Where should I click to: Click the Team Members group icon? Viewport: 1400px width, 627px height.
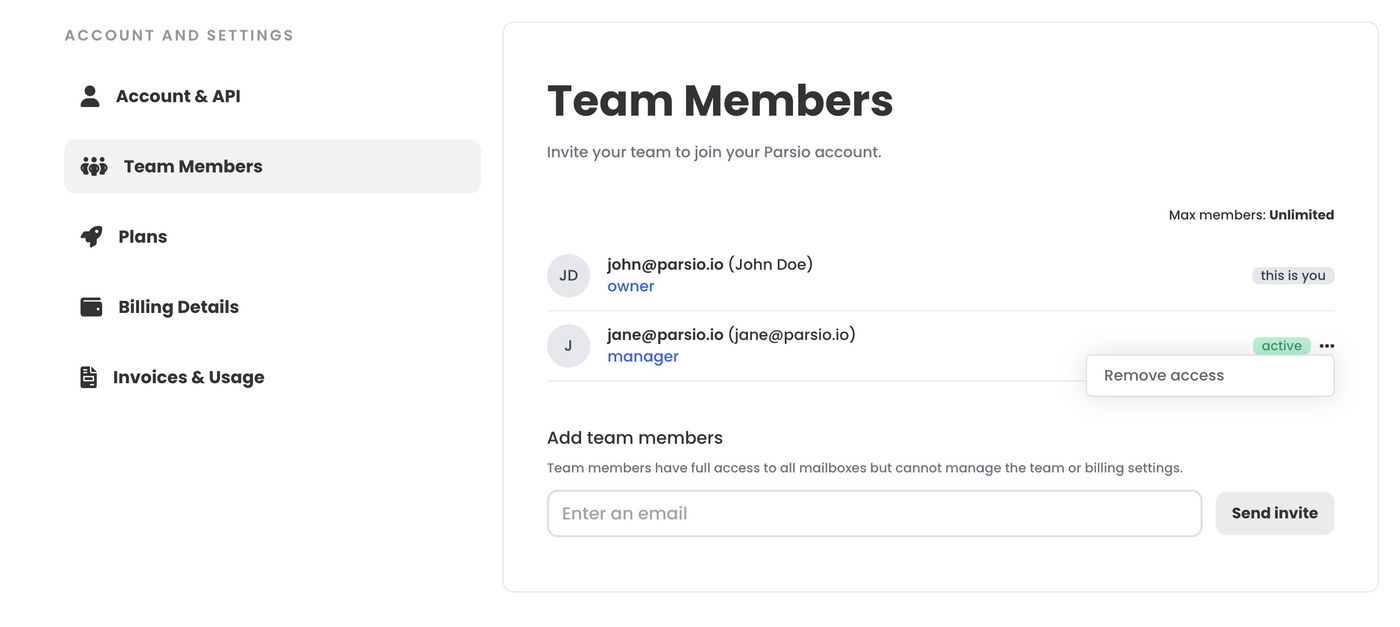click(94, 166)
